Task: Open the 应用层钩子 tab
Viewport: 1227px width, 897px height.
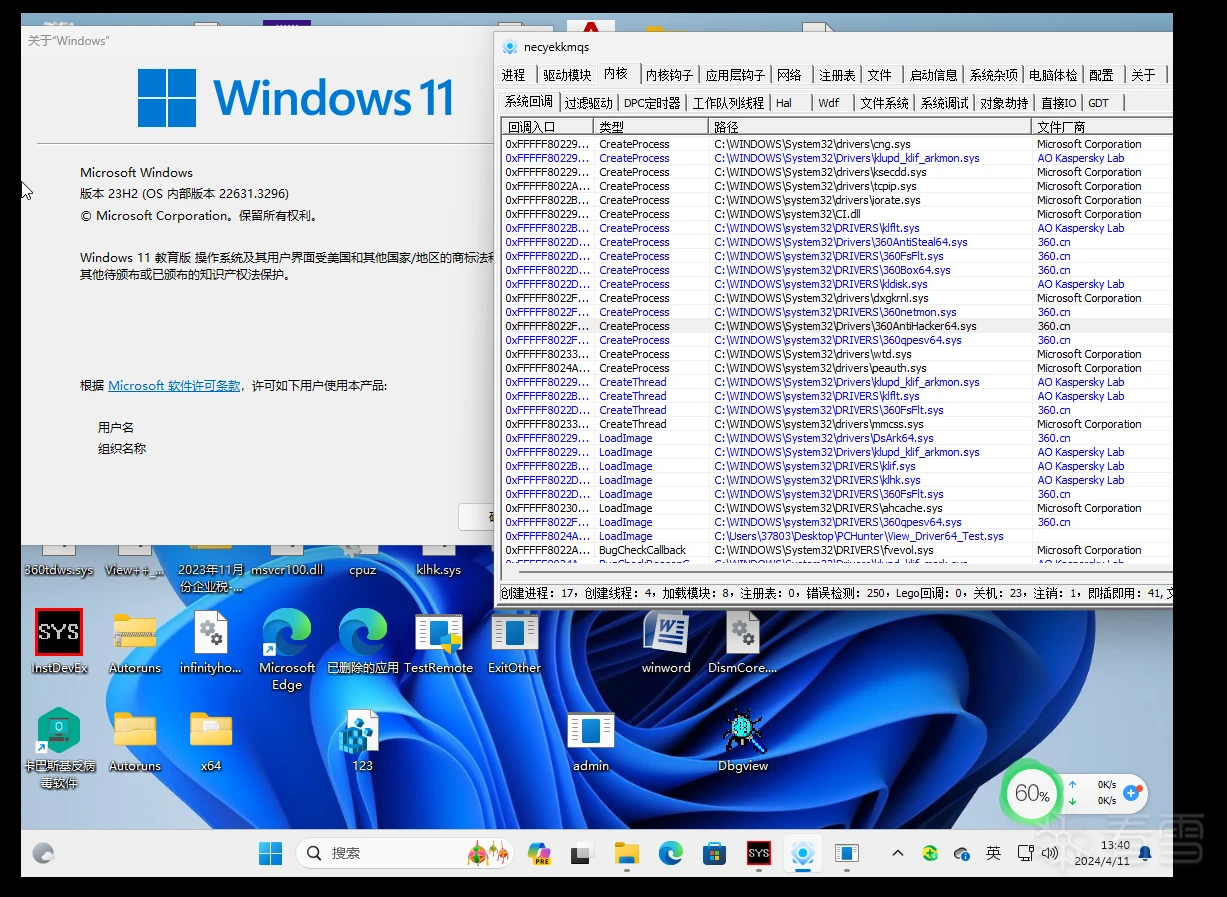Action: (735, 75)
